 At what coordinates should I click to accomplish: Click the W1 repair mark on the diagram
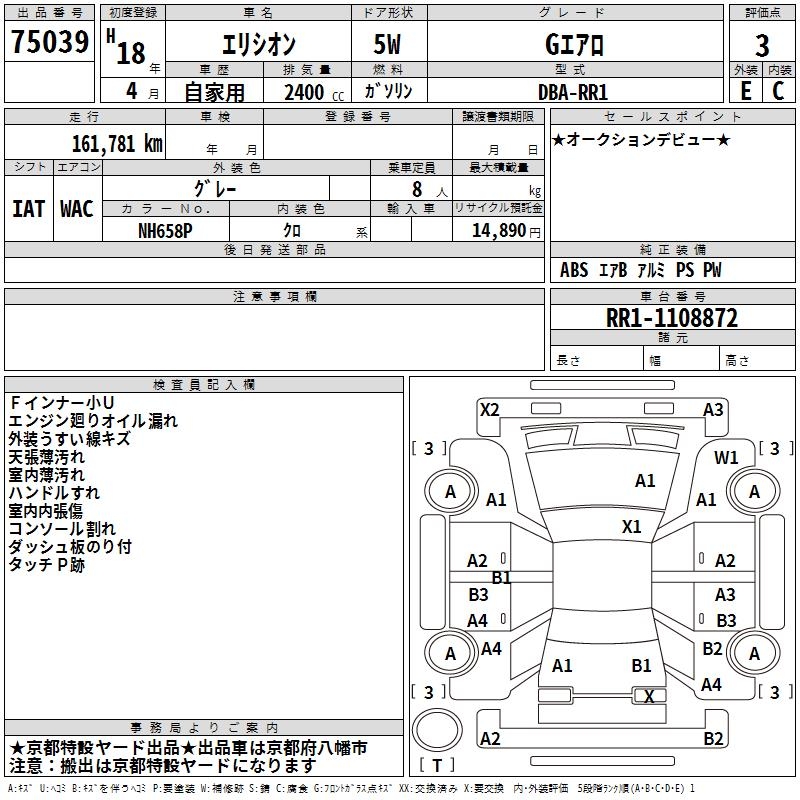[726, 458]
